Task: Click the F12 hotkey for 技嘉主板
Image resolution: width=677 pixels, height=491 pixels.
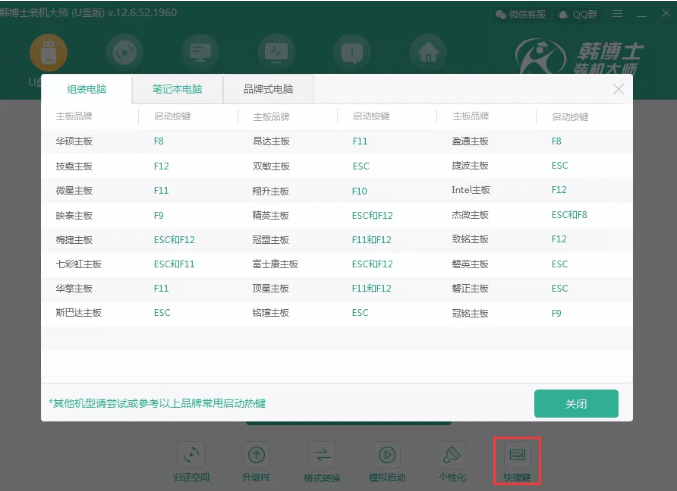Action: [161, 166]
